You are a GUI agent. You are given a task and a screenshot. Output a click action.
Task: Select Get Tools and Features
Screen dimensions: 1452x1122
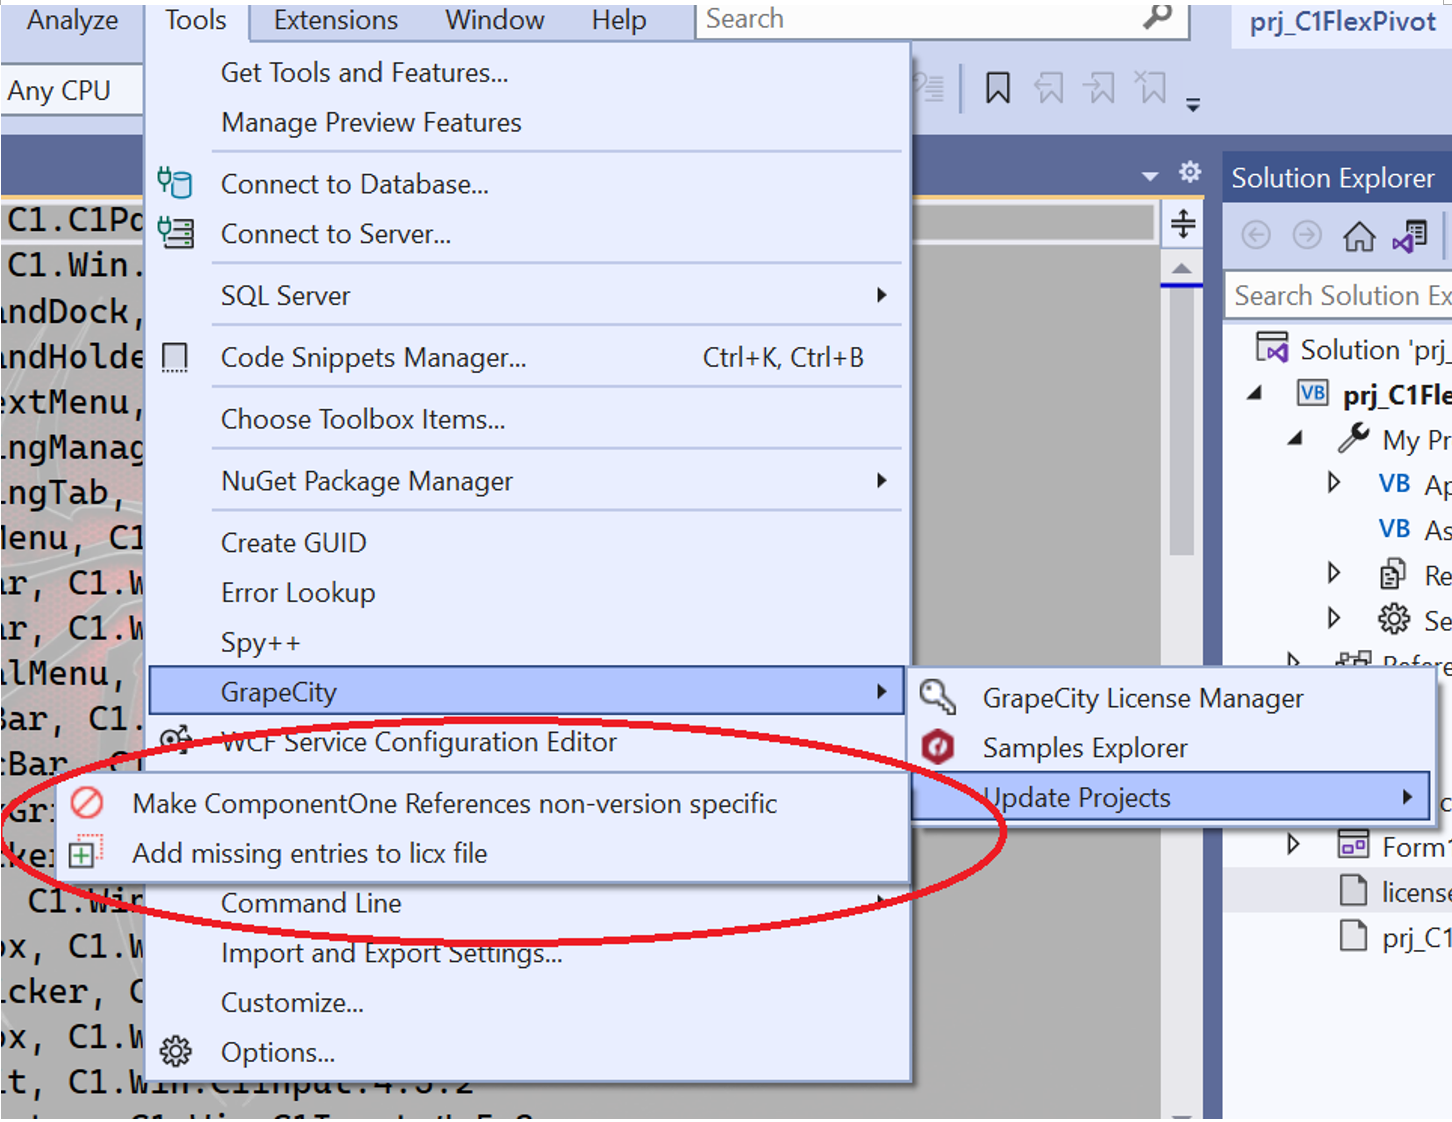click(529, 73)
